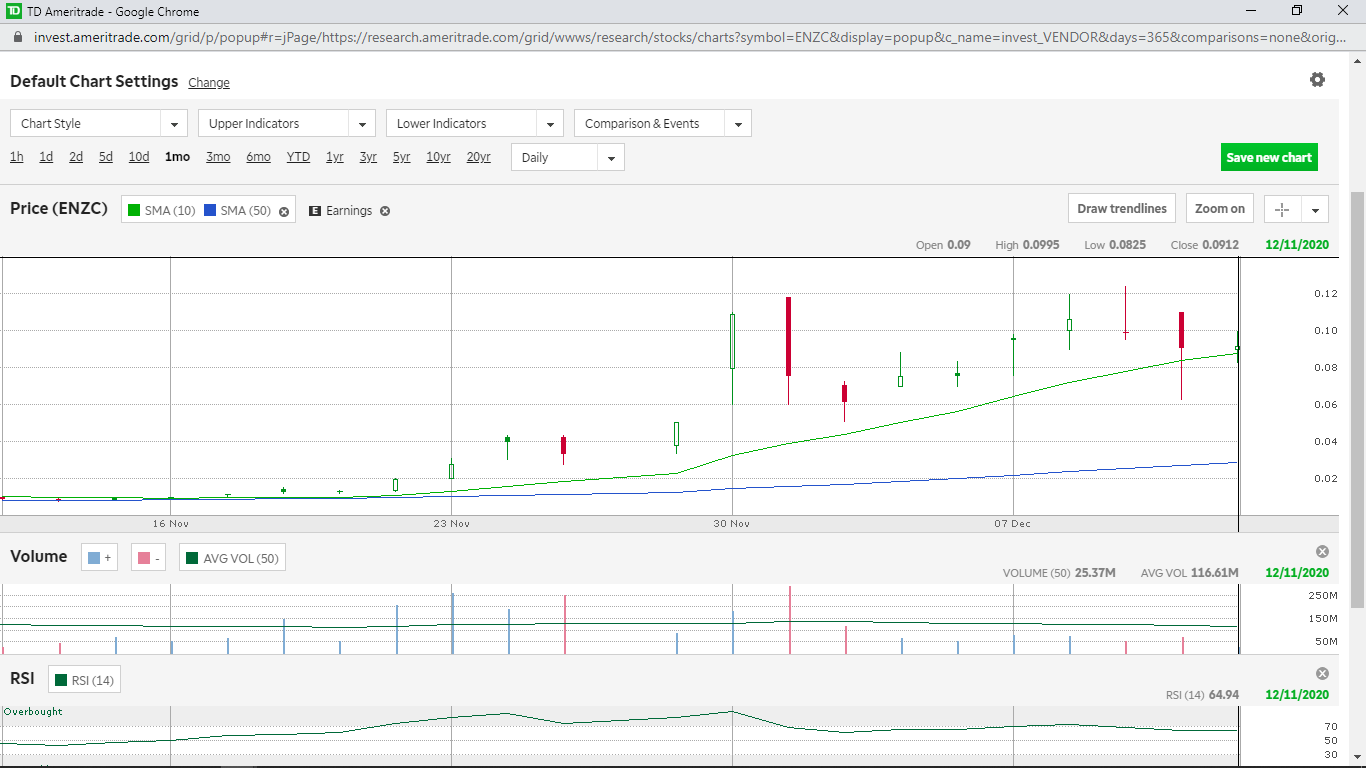The width and height of the screenshot is (1366, 768).
Task: Close the Volume panel
Action: point(1322,552)
